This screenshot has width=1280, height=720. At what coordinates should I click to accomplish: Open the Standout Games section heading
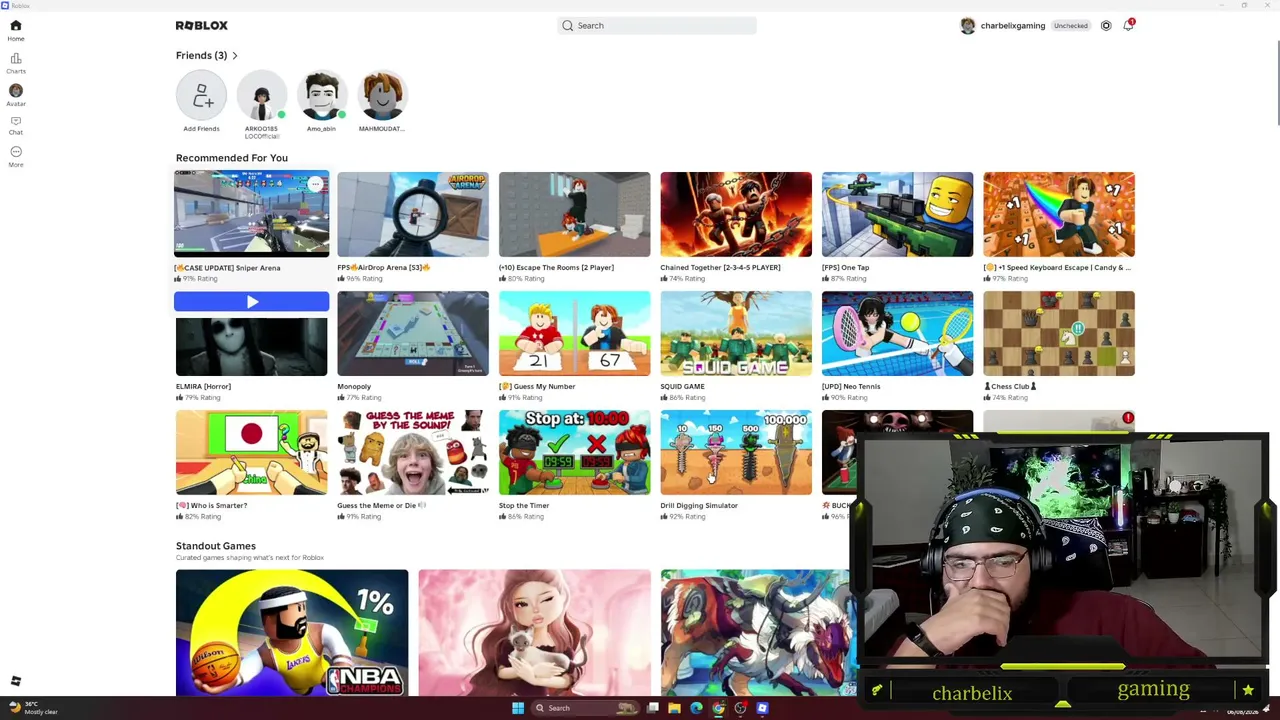pos(216,546)
